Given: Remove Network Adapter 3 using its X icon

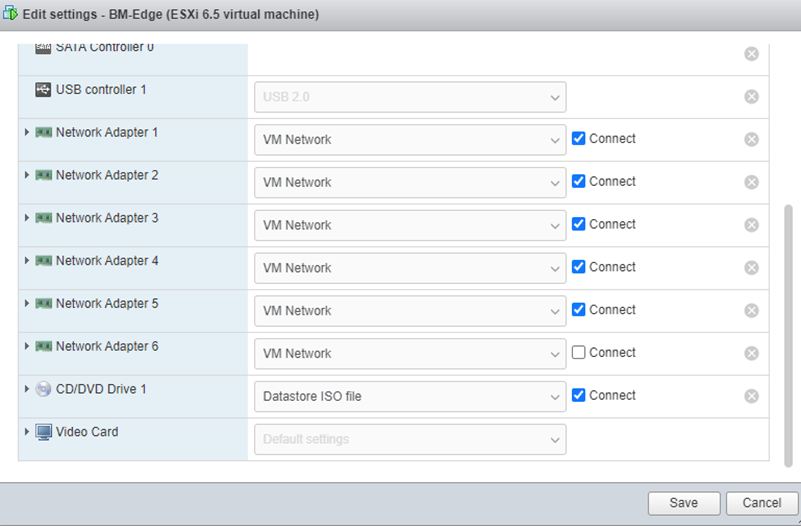Looking at the screenshot, I should [752, 225].
